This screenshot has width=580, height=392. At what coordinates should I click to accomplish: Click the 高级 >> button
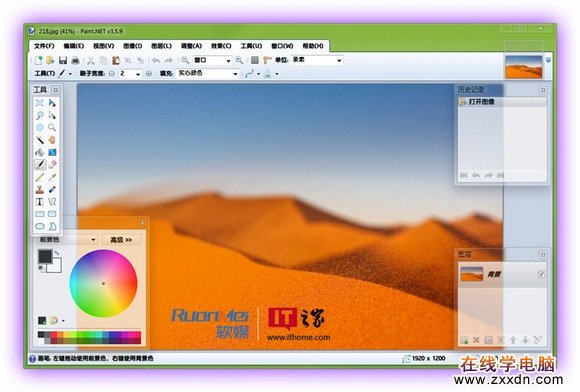pyautogui.click(x=121, y=240)
